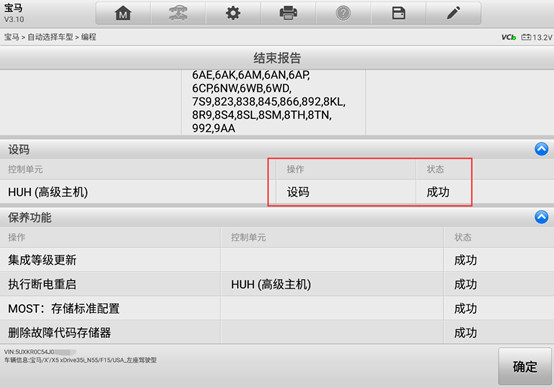Click the 编程 breadcrumb item
554x388 pixels.
pos(88,37)
